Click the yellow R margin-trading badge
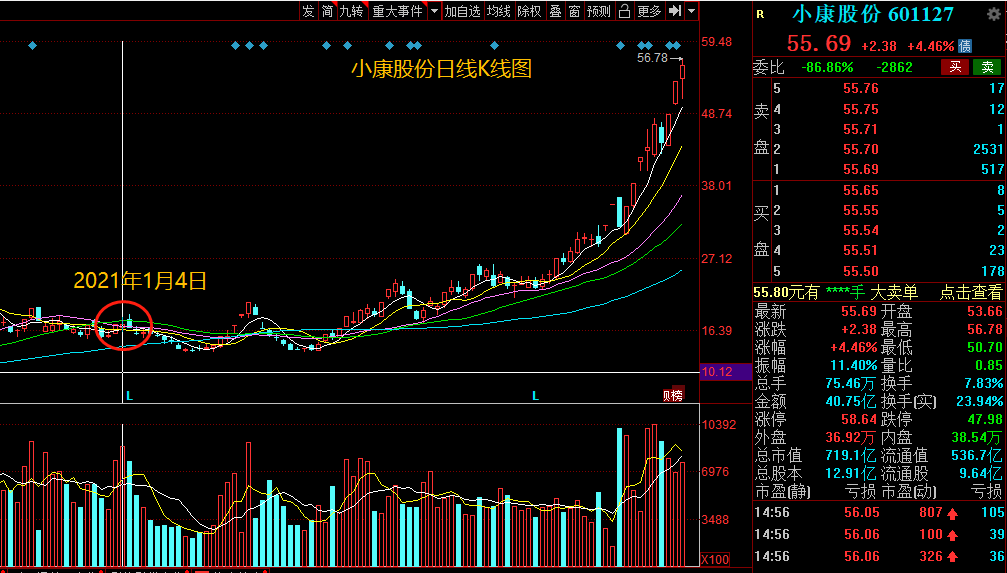Viewport: 1007px width, 573px height. pos(760,14)
